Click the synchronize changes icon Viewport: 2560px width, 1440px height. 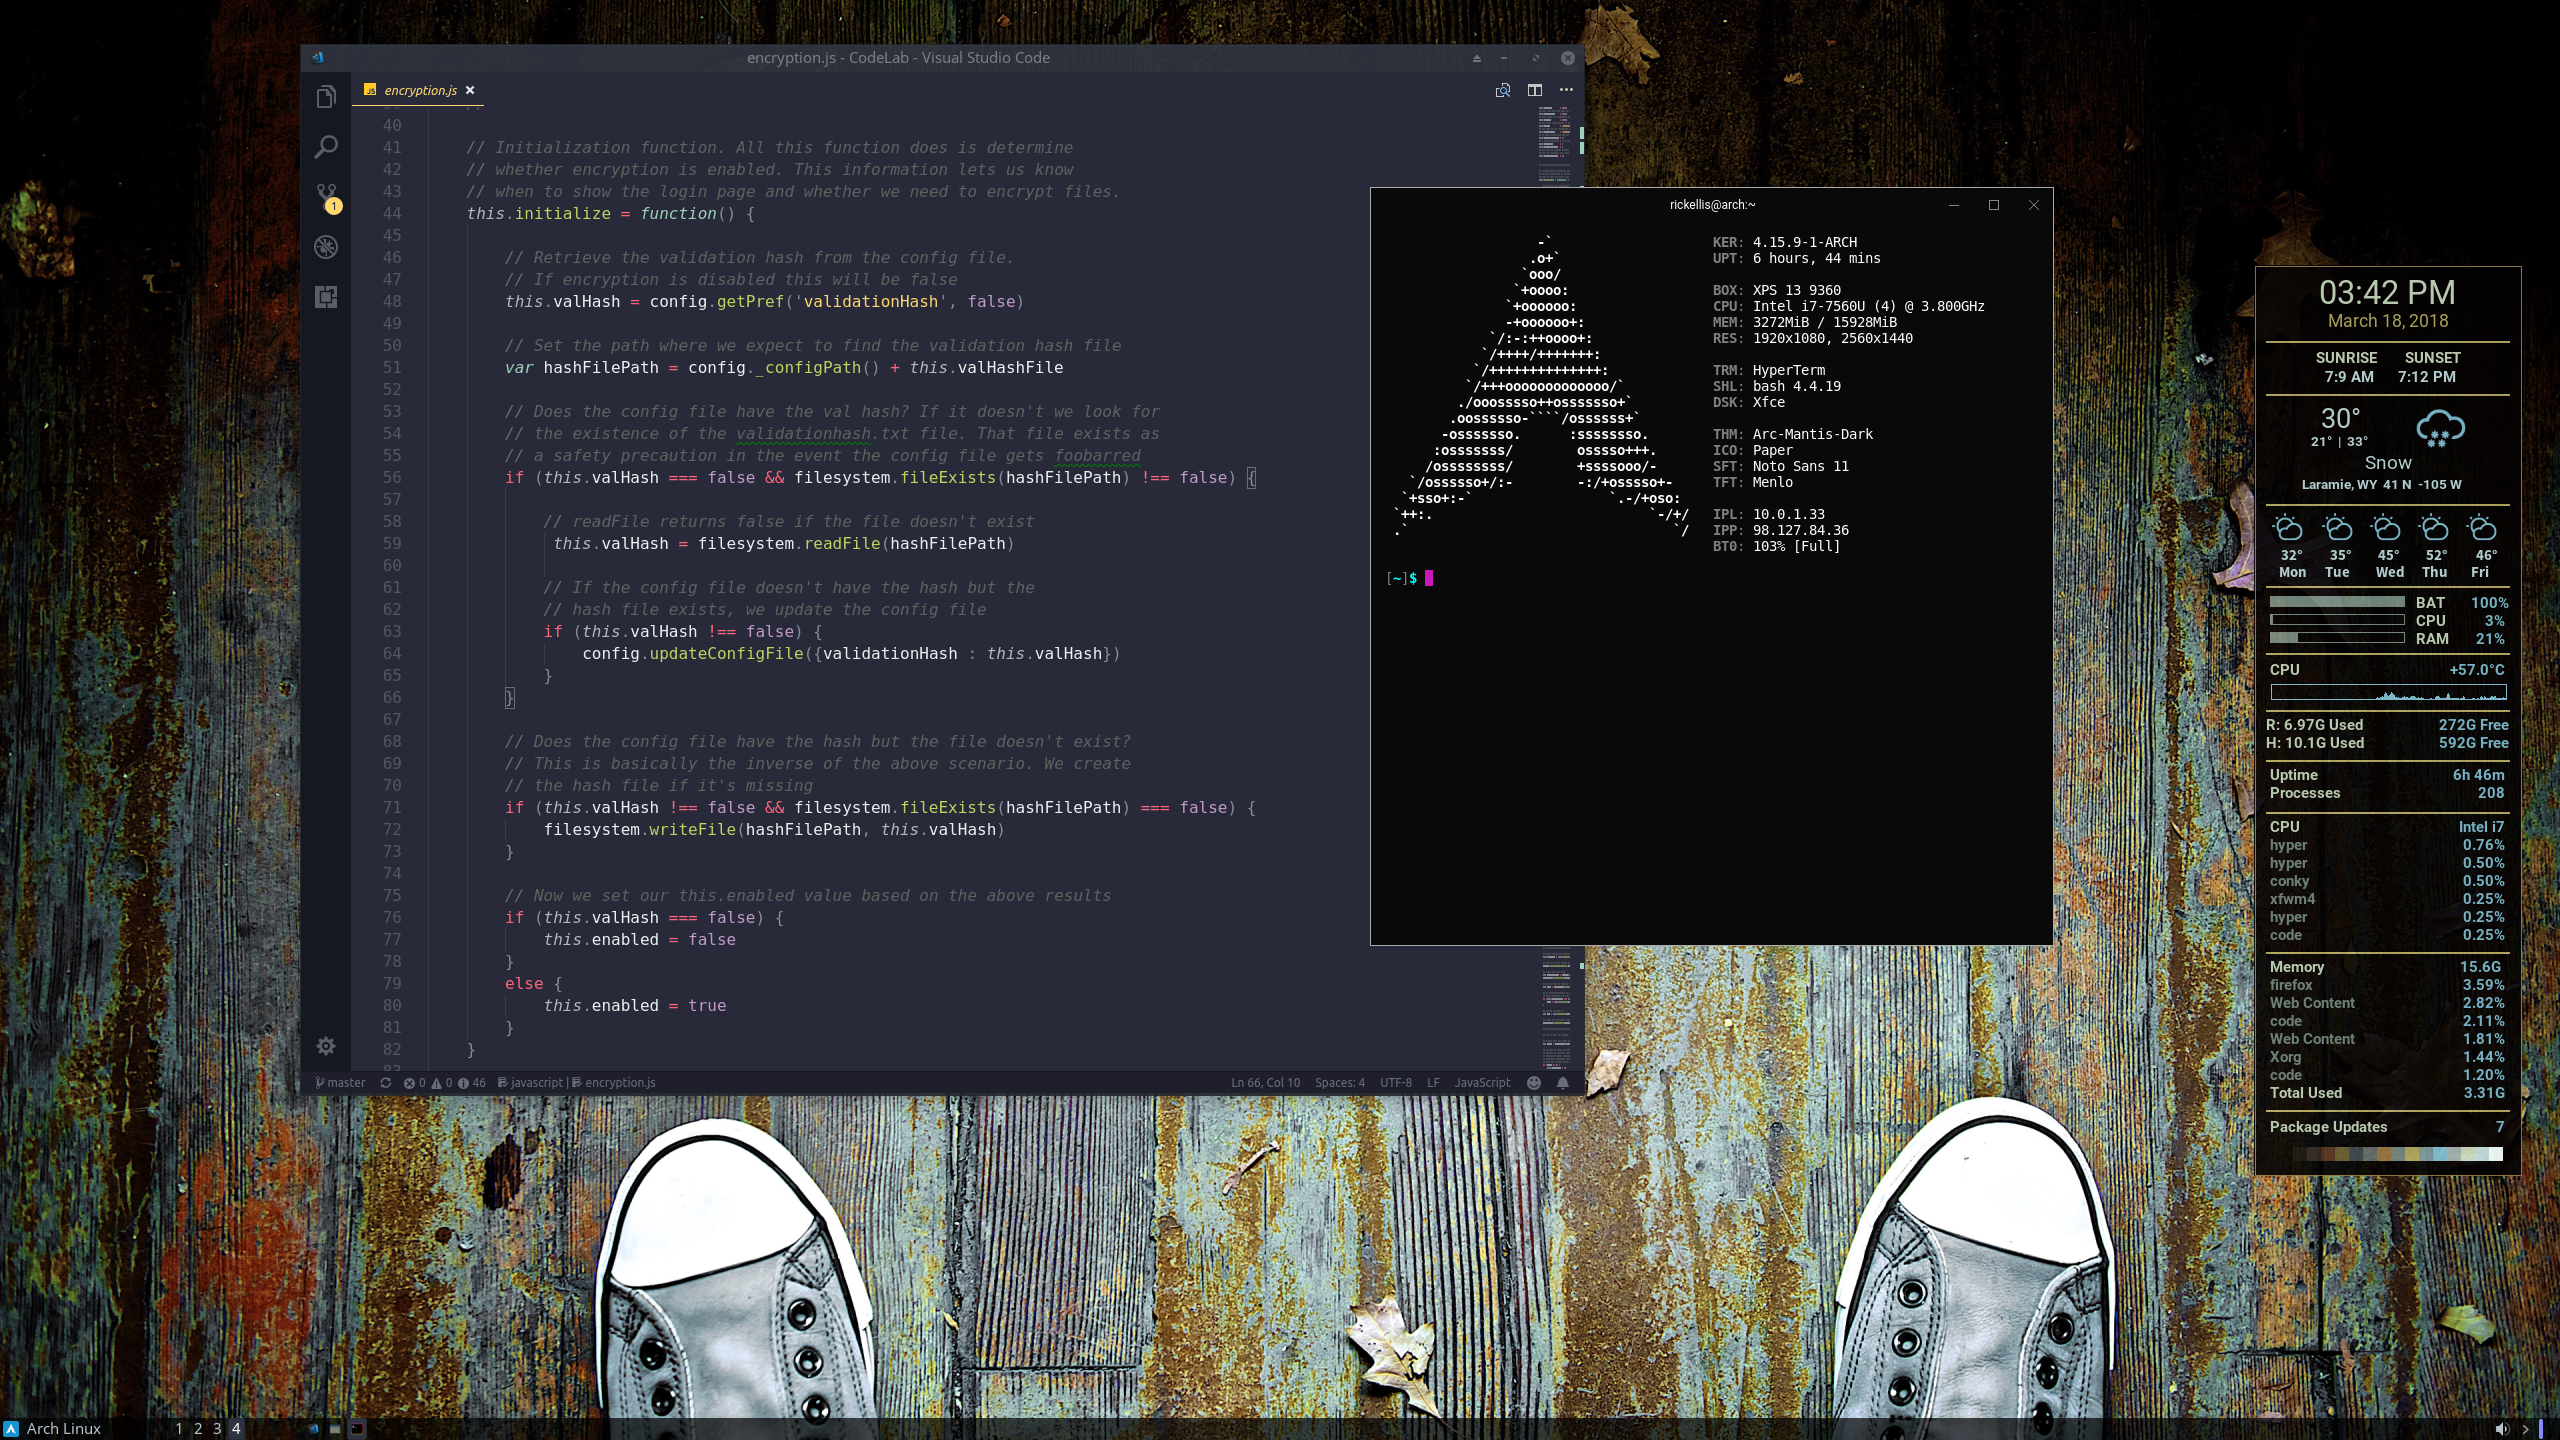pyautogui.click(x=385, y=1082)
